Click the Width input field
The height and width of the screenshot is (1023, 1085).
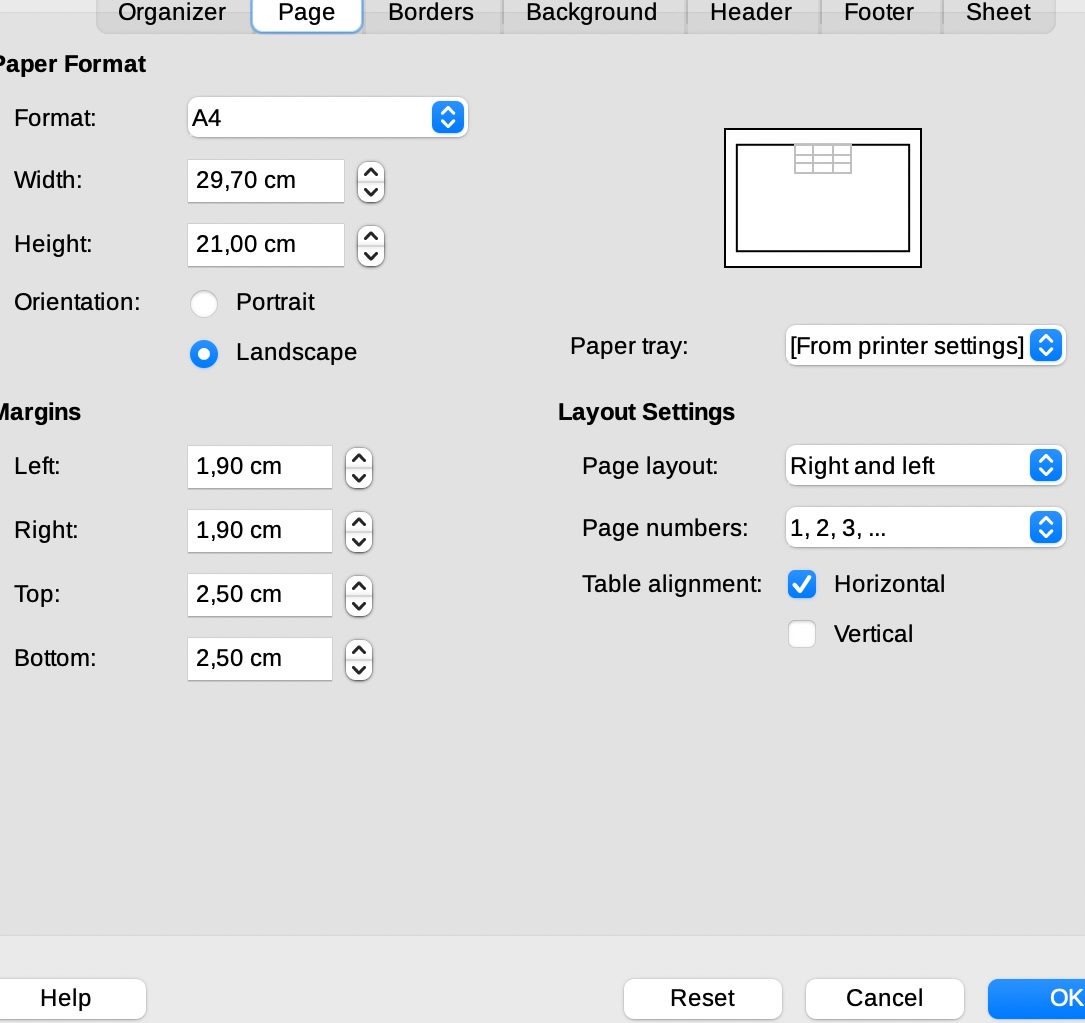[x=265, y=181]
